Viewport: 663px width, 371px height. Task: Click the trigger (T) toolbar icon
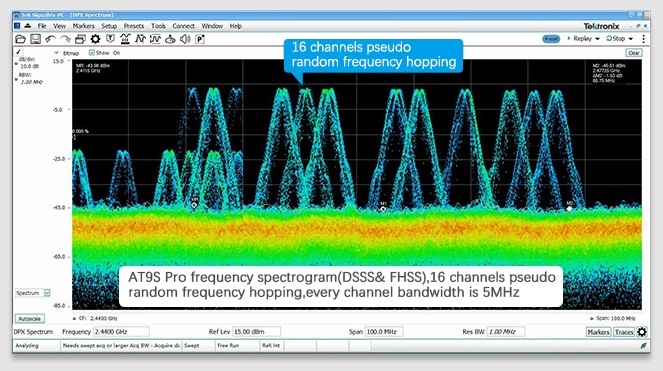(x=110, y=39)
